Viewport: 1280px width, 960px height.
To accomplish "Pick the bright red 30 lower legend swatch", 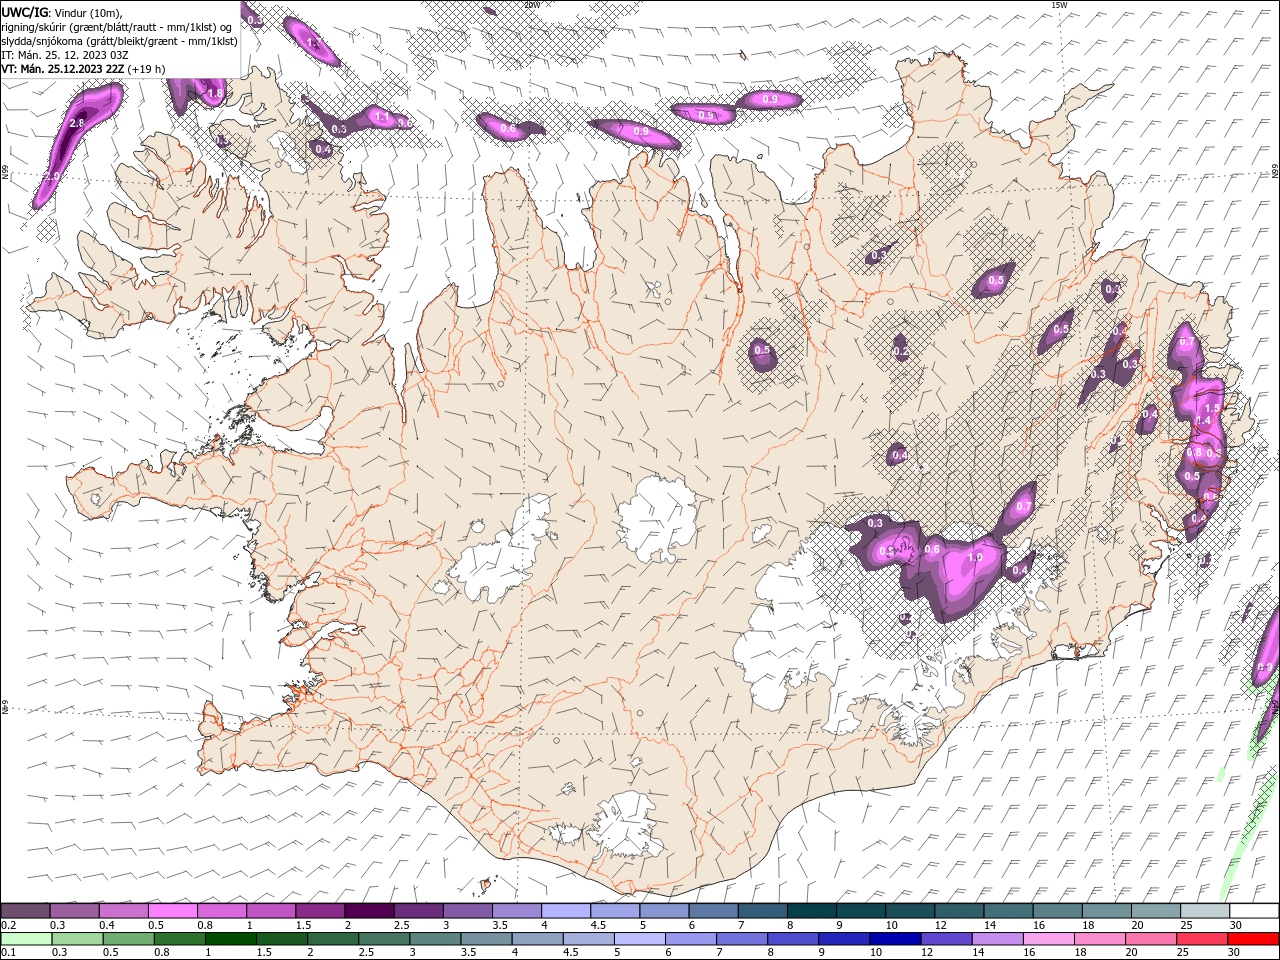I will (x=1254, y=939).
